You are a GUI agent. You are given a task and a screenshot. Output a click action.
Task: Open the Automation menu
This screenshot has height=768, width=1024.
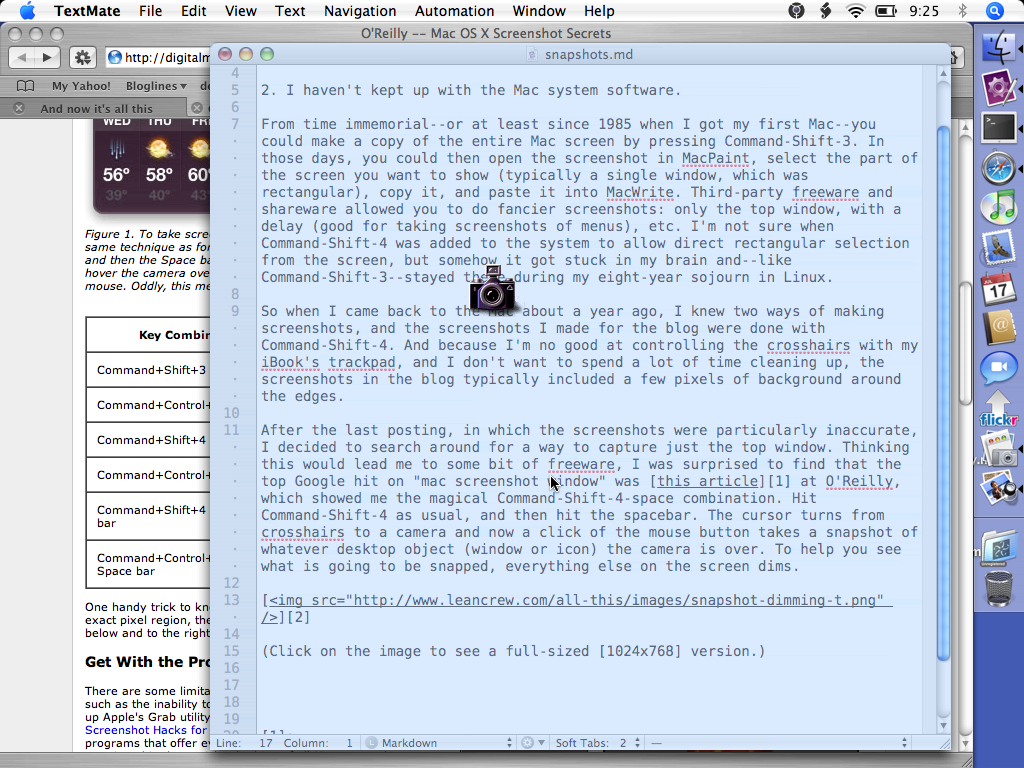(455, 11)
